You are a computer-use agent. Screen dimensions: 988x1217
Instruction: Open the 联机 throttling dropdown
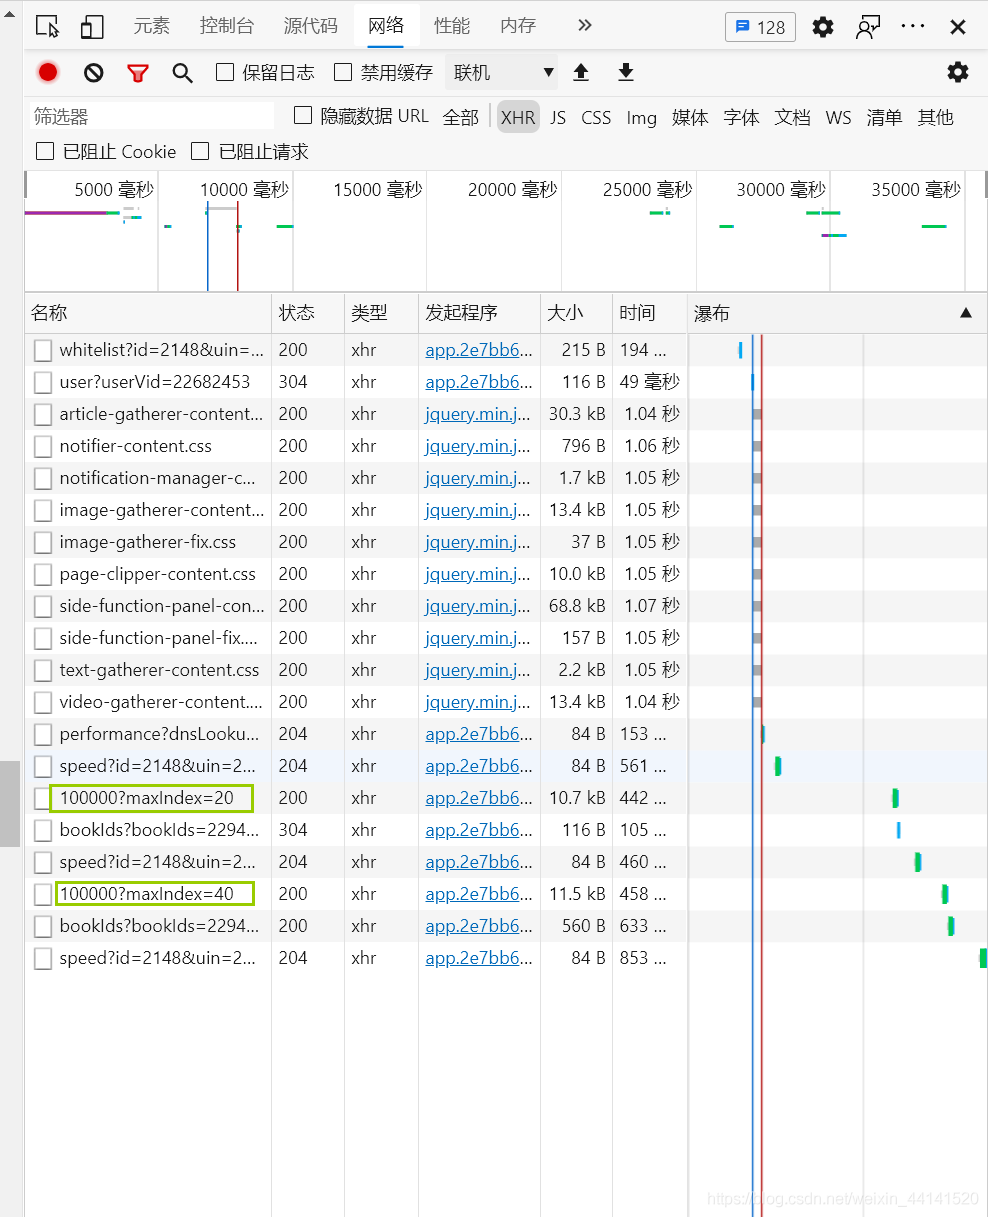(x=503, y=72)
